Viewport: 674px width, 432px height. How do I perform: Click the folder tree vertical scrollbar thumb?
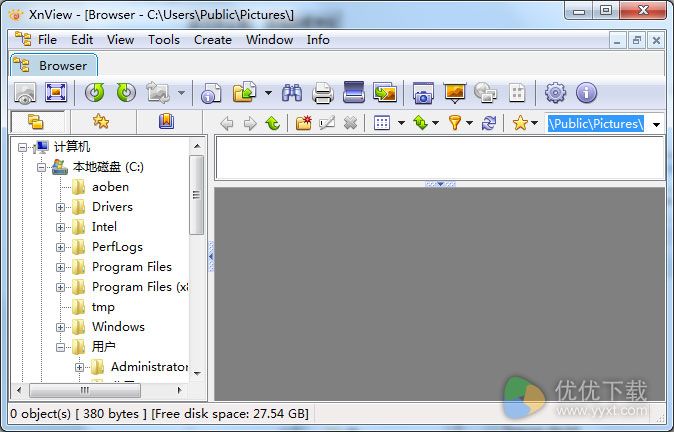click(196, 195)
